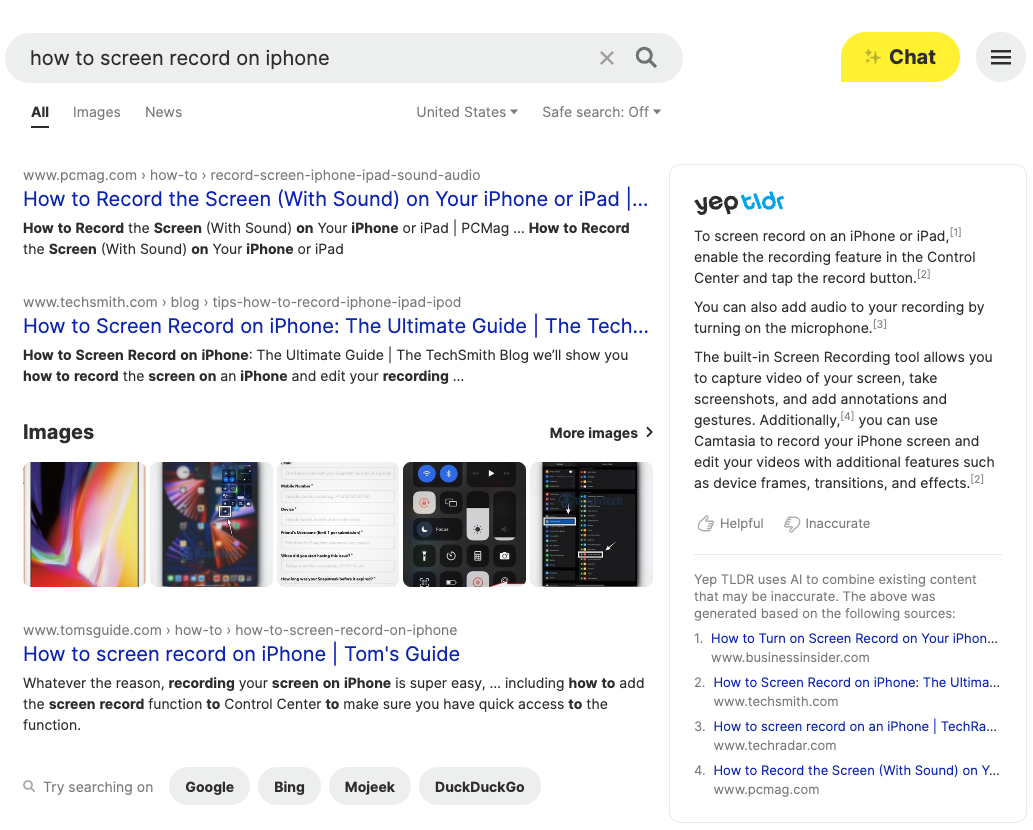Search this query on Google
Screen dimensions: 1033x830
click(209, 787)
